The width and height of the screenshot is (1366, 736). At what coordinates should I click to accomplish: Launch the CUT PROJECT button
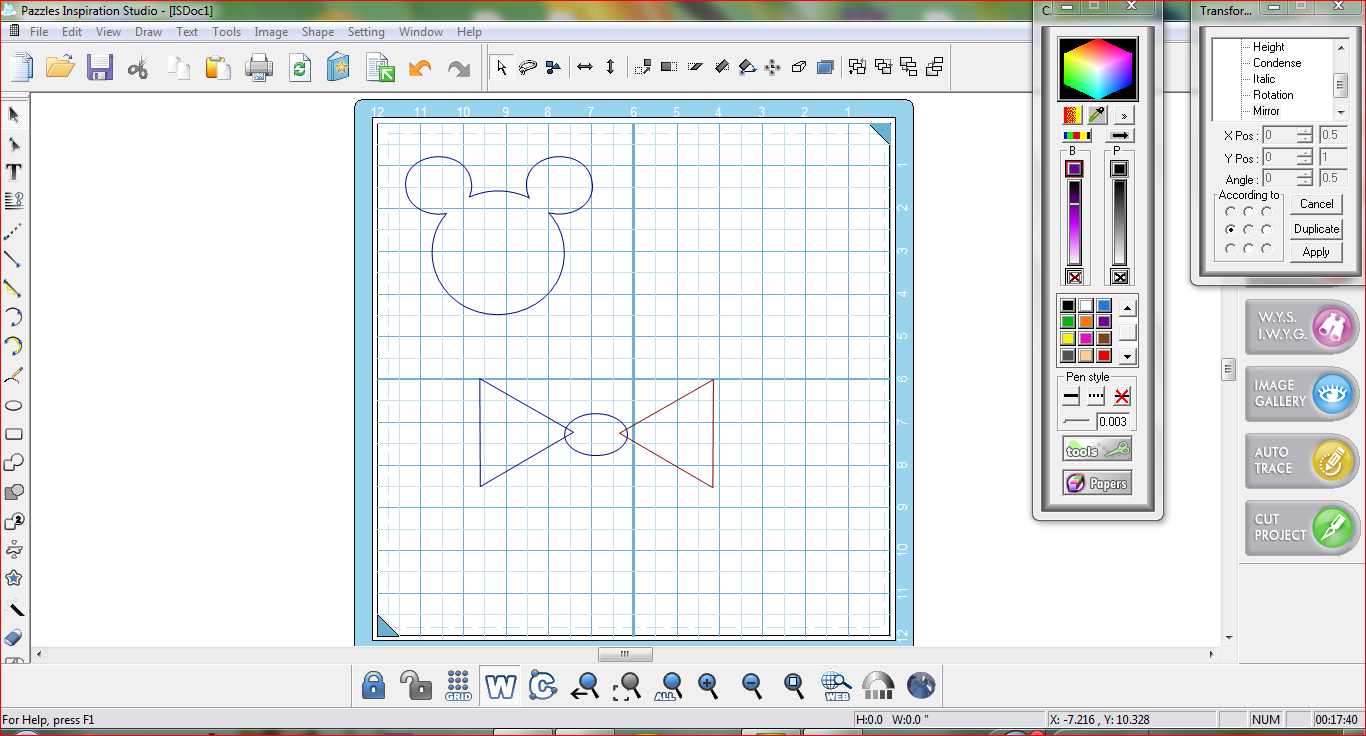click(x=1302, y=527)
